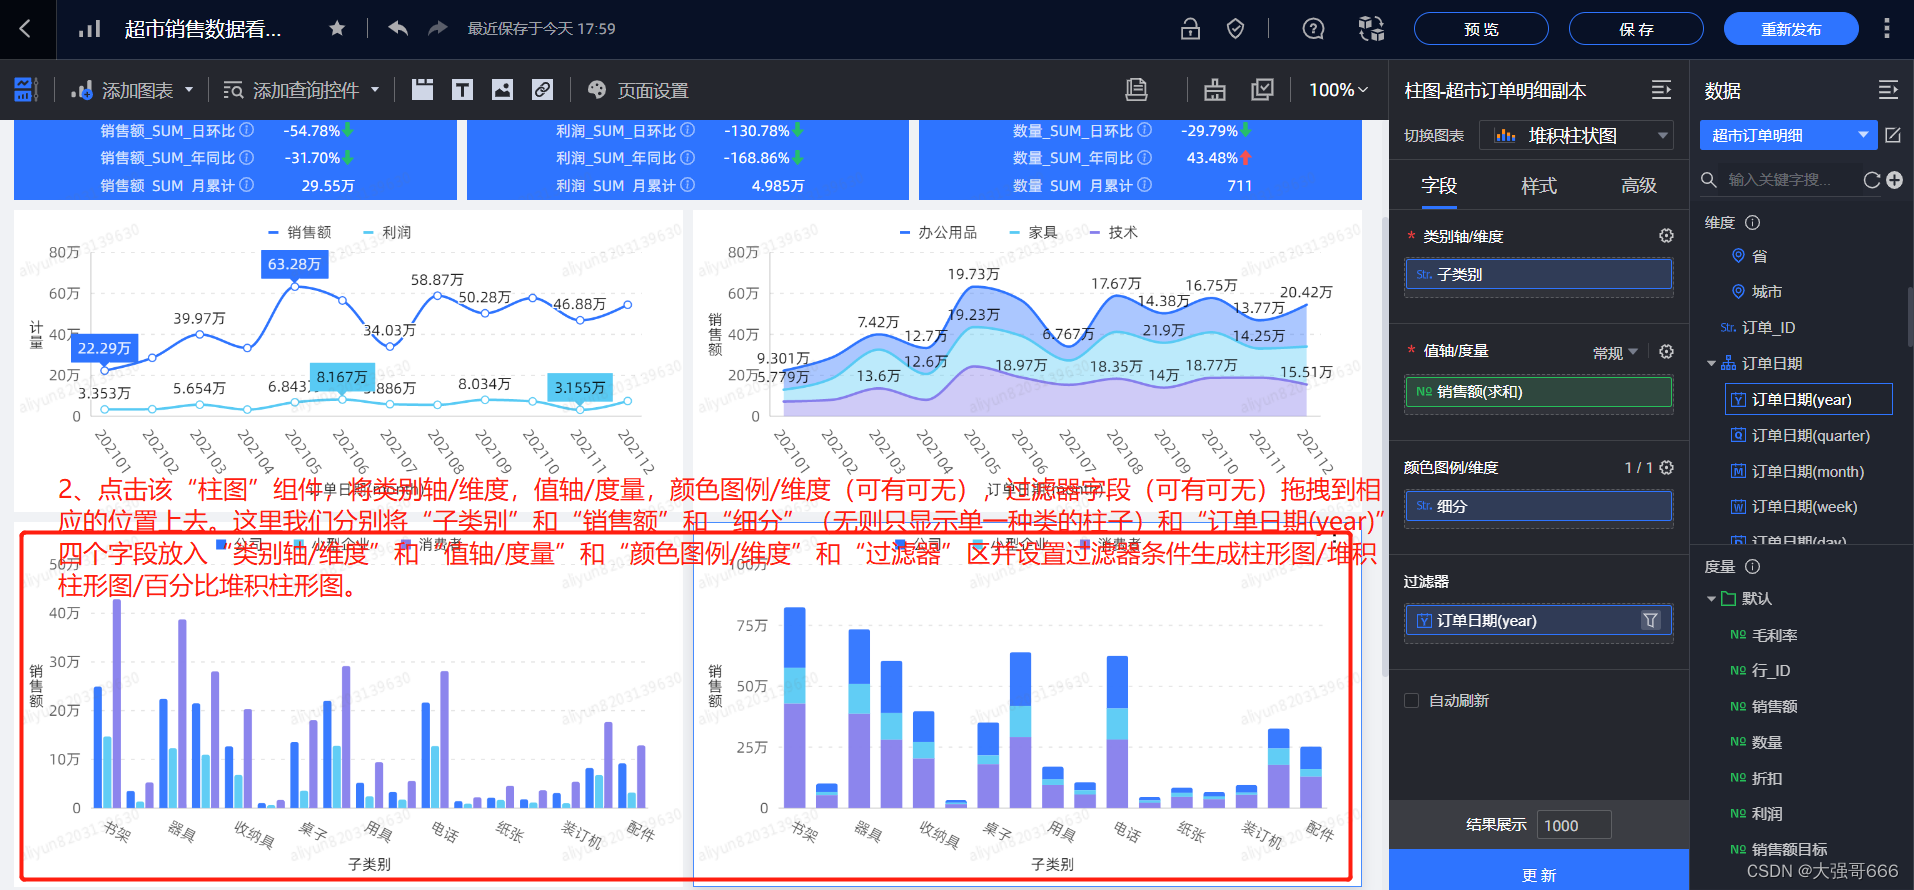1914x890 pixels.
Task: Open the 常规 measure mode dropdown
Action: [x=1615, y=352]
